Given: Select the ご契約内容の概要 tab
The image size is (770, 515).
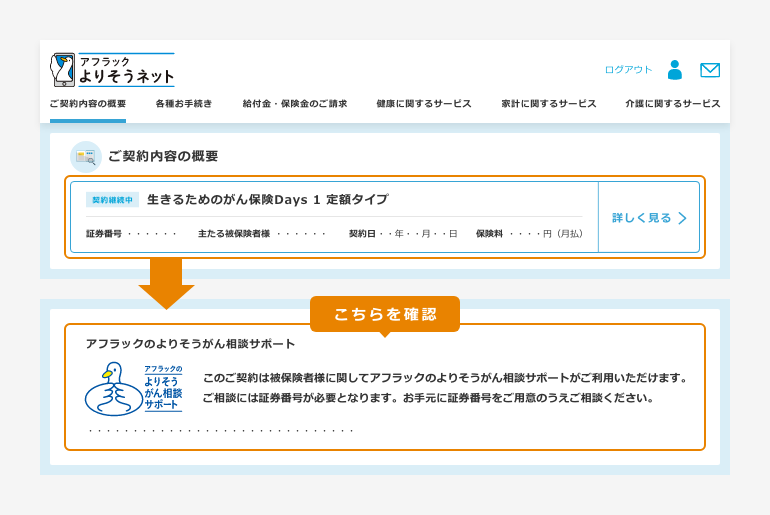Looking at the screenshot, I should [88, 104].
